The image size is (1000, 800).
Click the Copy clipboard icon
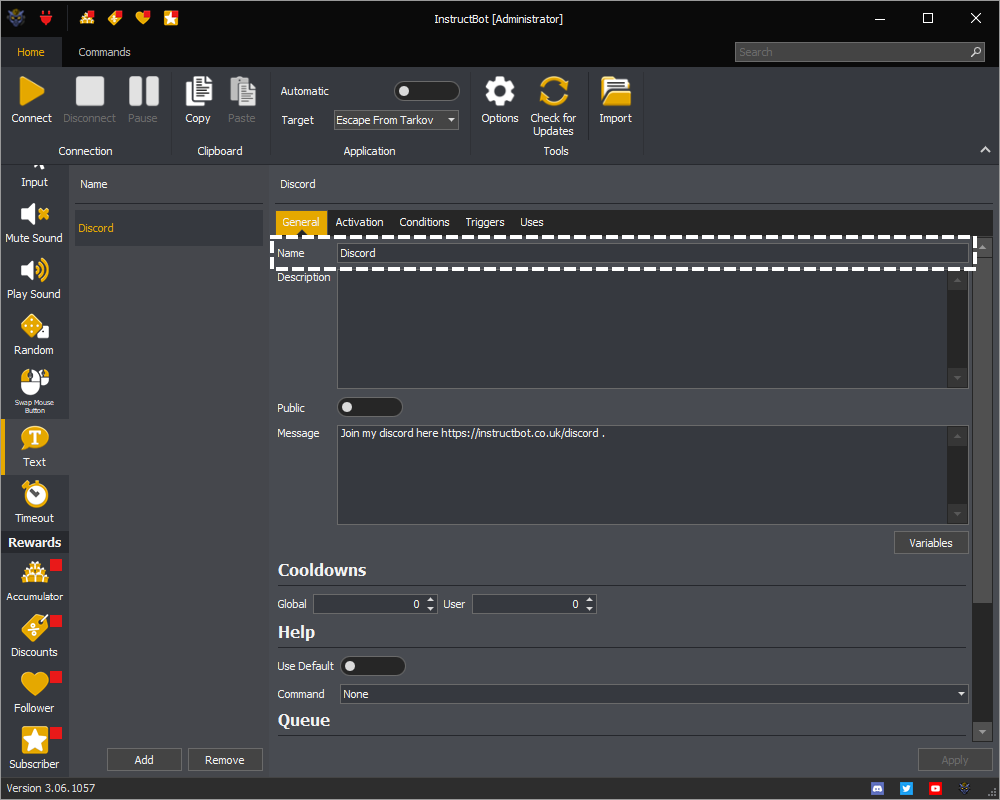(x=198, y=92)
